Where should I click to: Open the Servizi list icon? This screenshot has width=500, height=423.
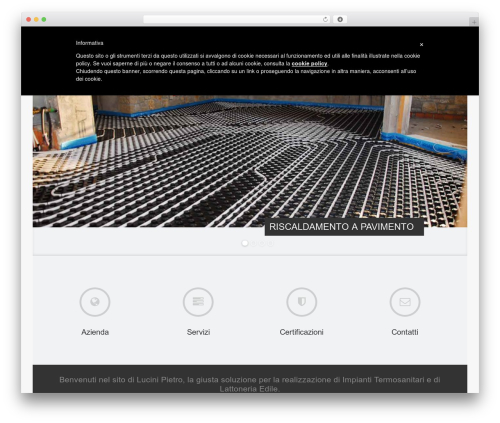[198, 302]
